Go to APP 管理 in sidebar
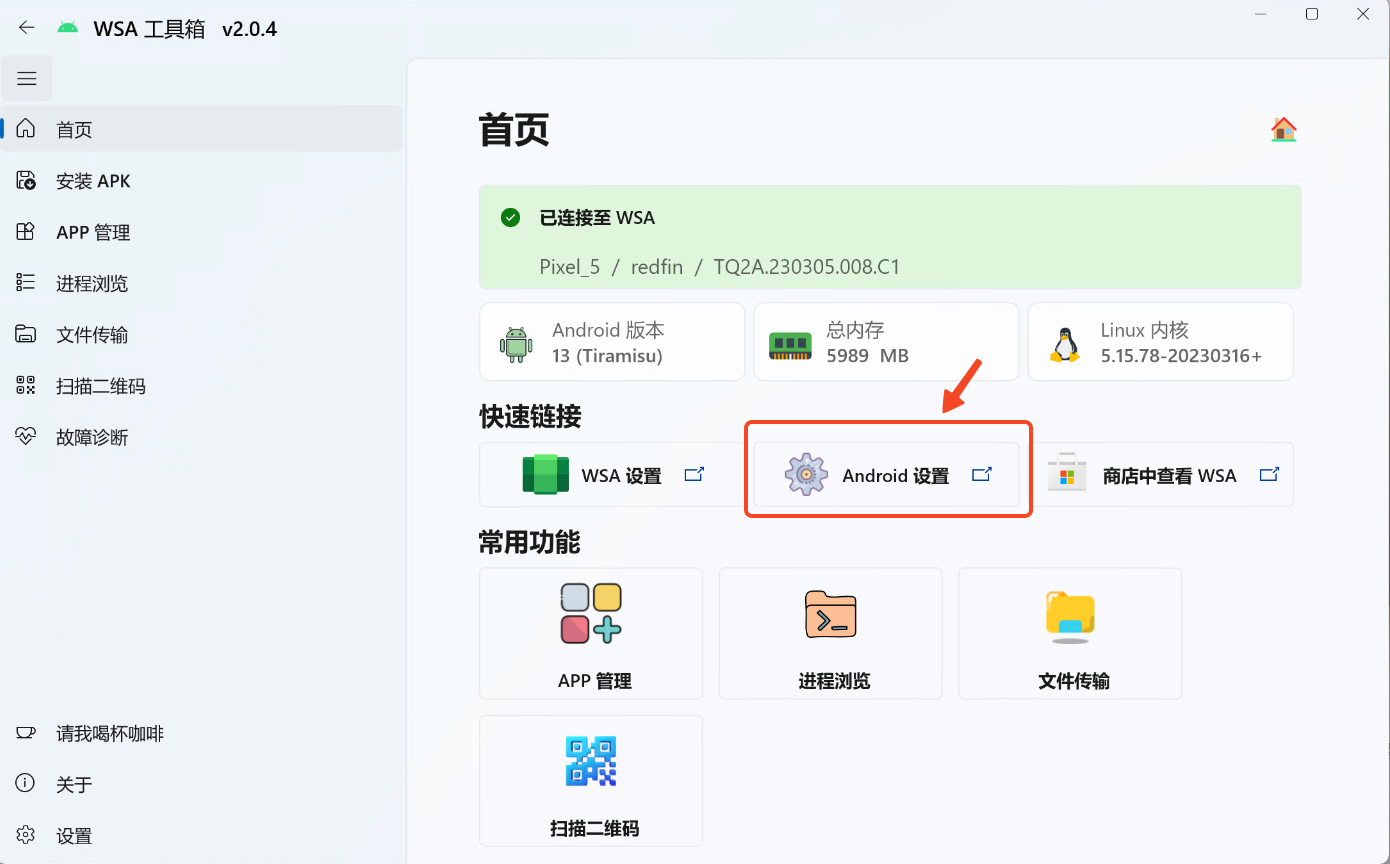 (93, 232)
